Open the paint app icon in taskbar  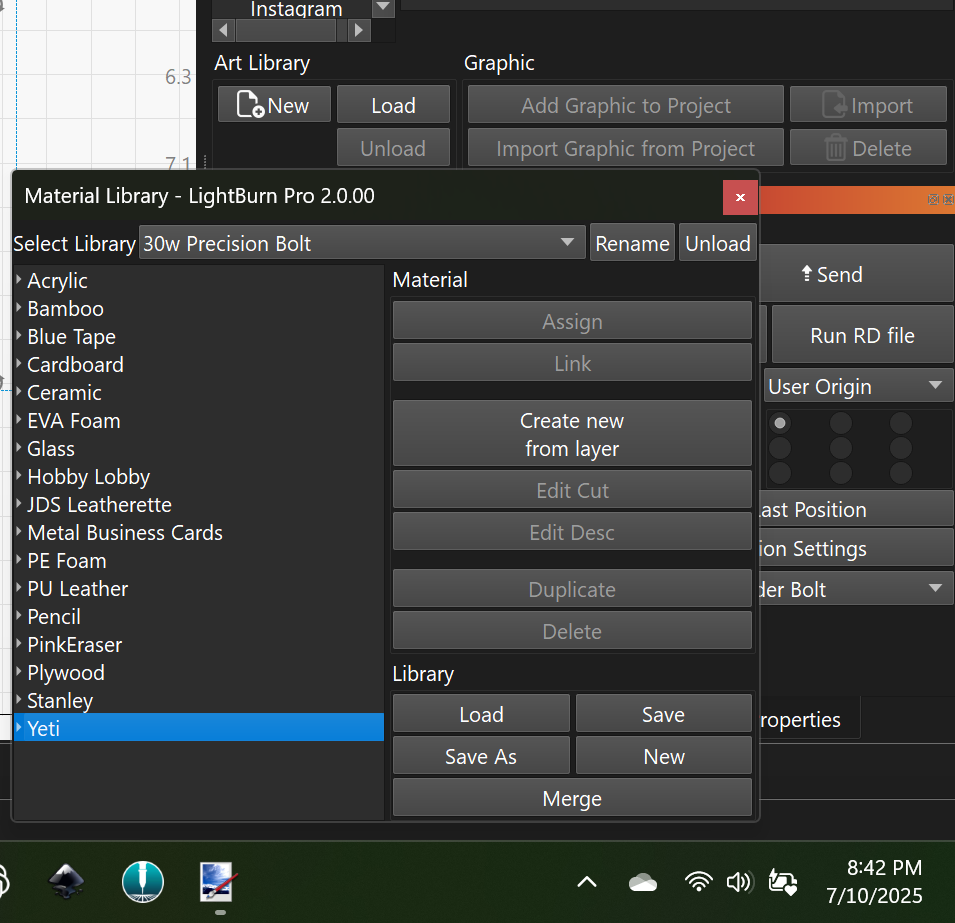218,882
